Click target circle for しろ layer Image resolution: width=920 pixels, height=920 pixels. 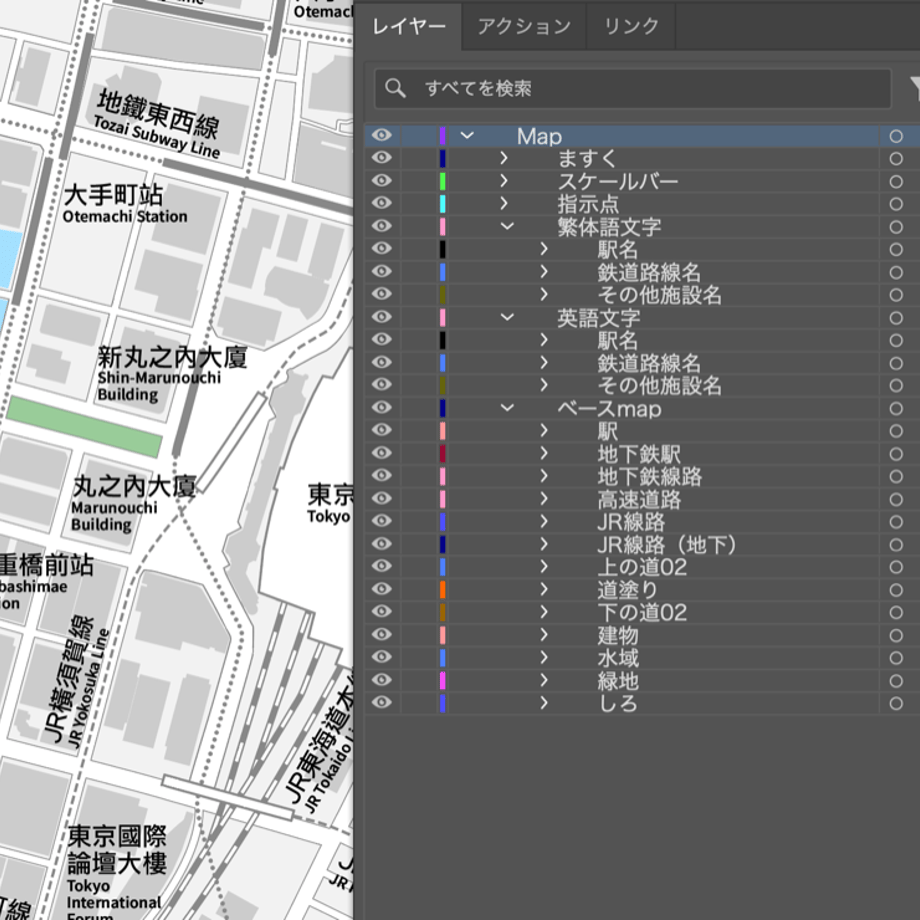coord(896,703)
